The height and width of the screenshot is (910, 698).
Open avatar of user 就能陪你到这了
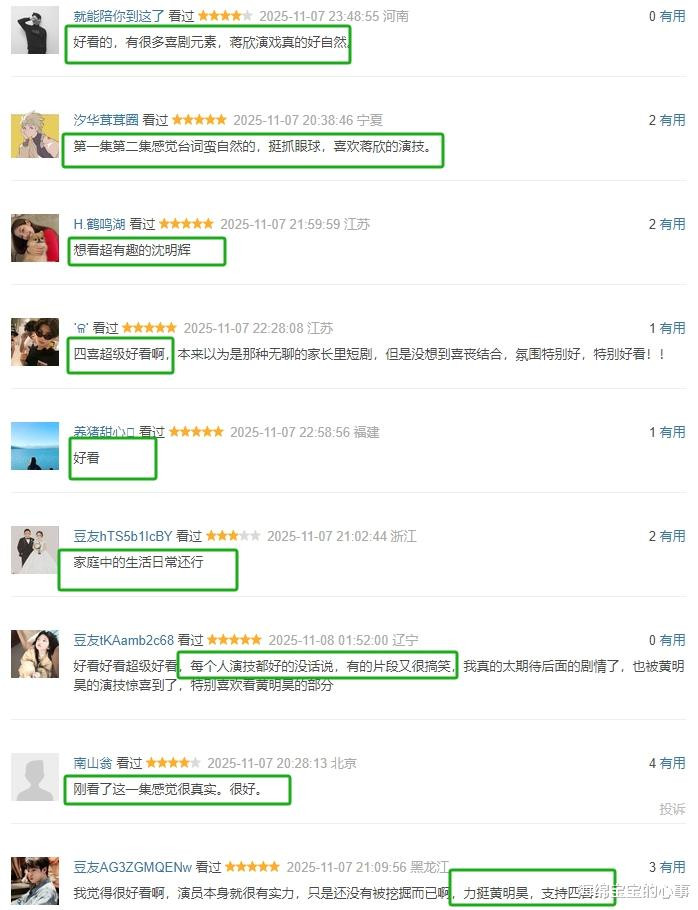(35, 30)
